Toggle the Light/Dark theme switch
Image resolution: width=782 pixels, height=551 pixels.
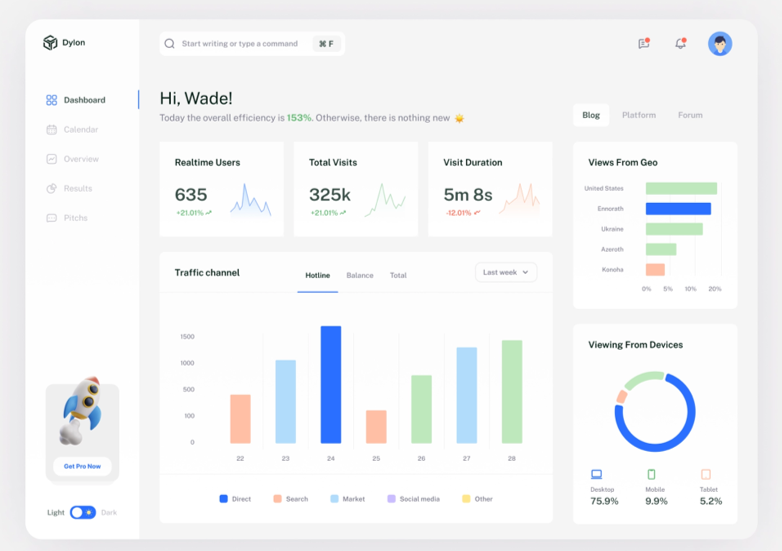(x=83, y=512)
